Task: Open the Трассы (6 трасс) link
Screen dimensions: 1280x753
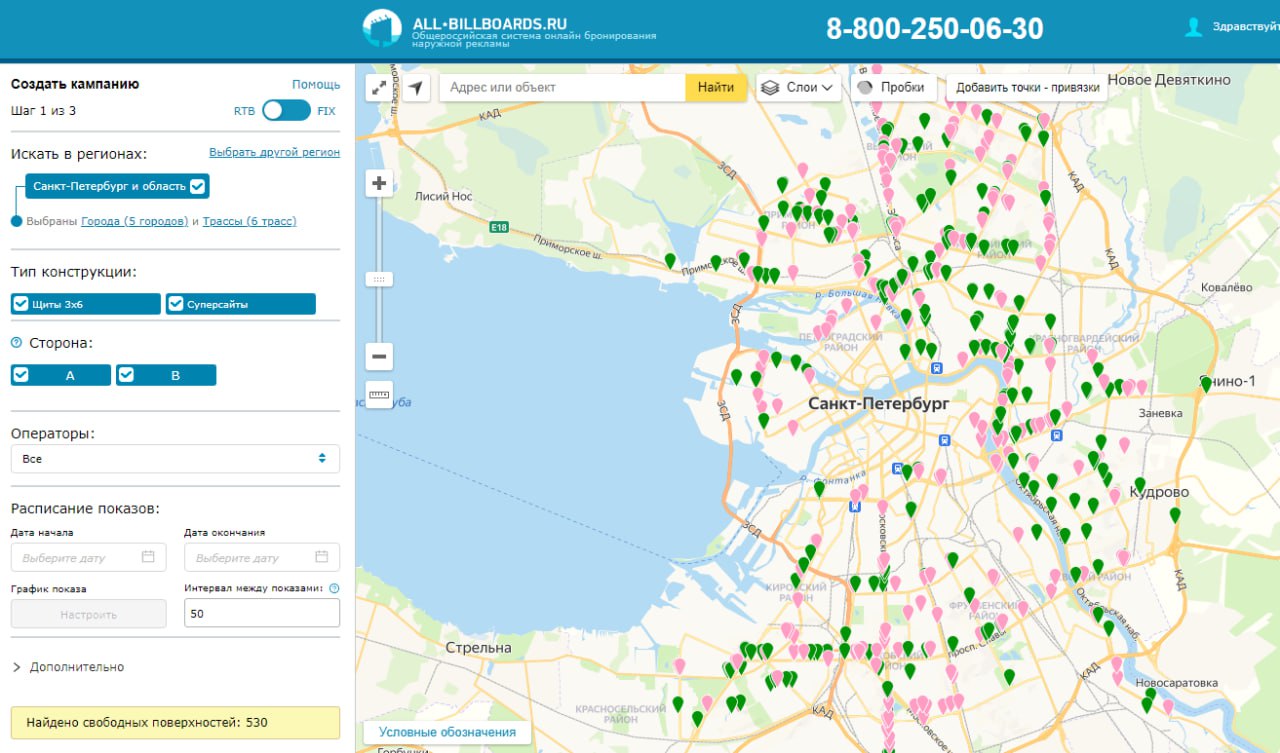Action: coord(250,221)
